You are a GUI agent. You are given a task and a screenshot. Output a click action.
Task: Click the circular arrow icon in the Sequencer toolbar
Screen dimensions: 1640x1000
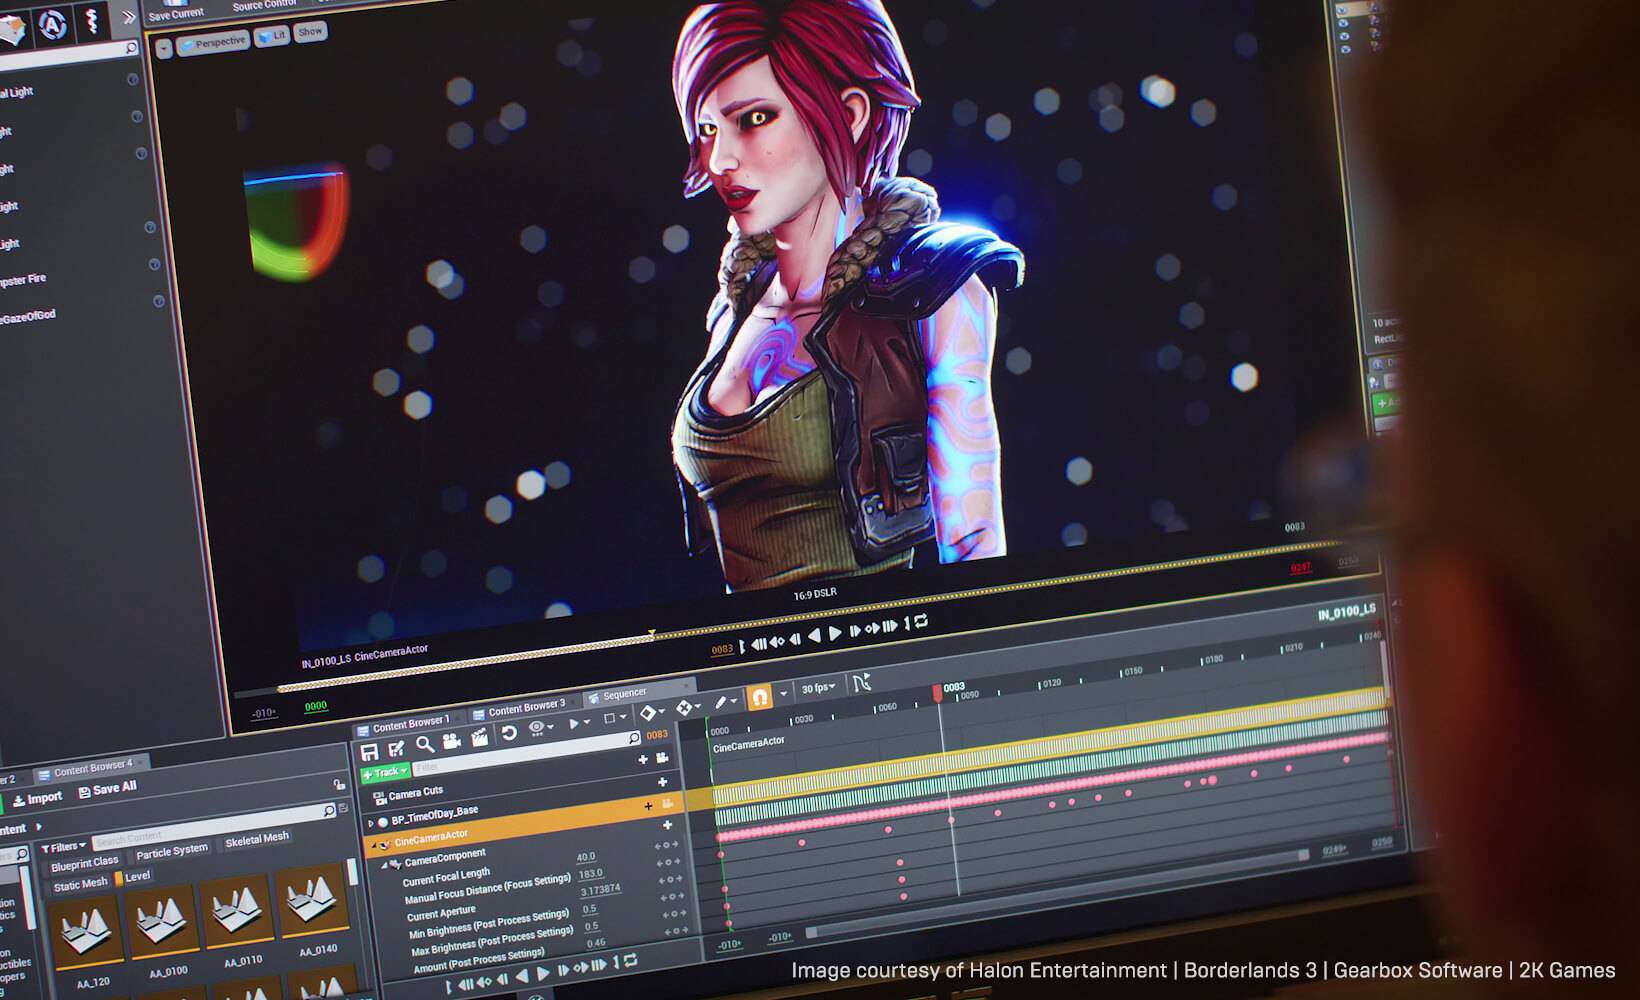coord(509,733)
